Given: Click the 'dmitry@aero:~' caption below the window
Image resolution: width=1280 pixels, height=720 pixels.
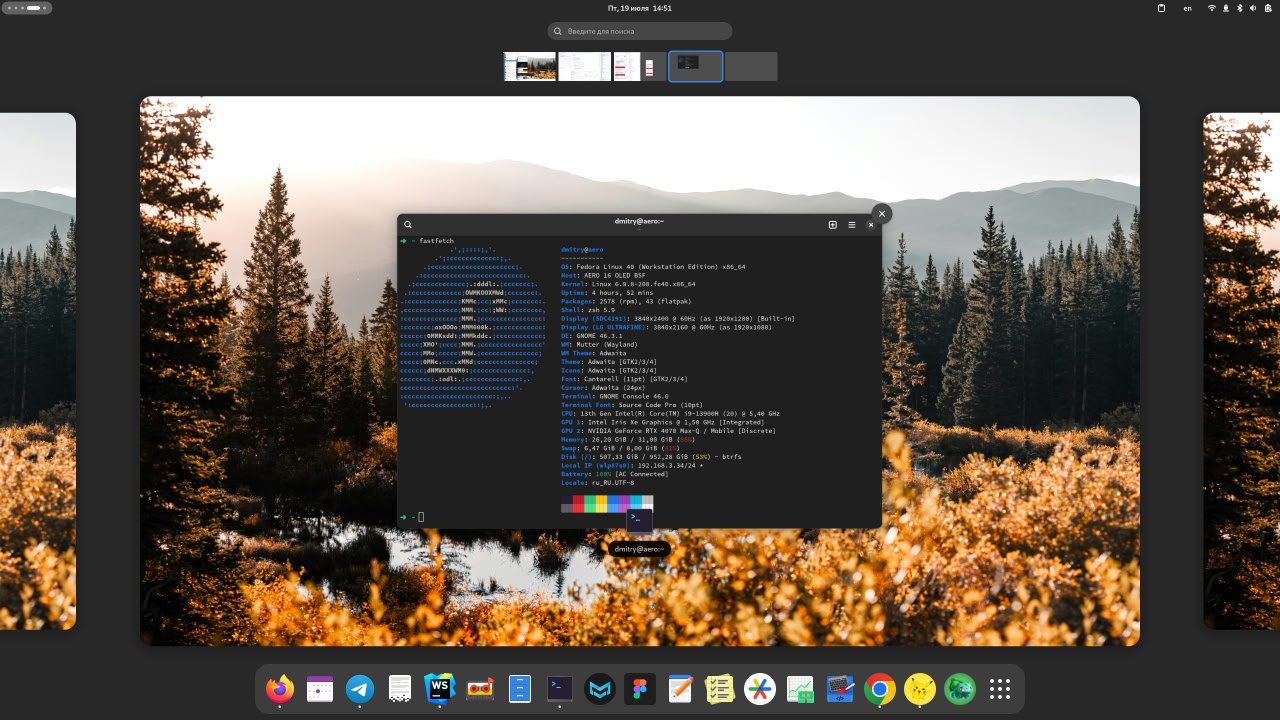Looking at the screenshot, I should [639, 549].
